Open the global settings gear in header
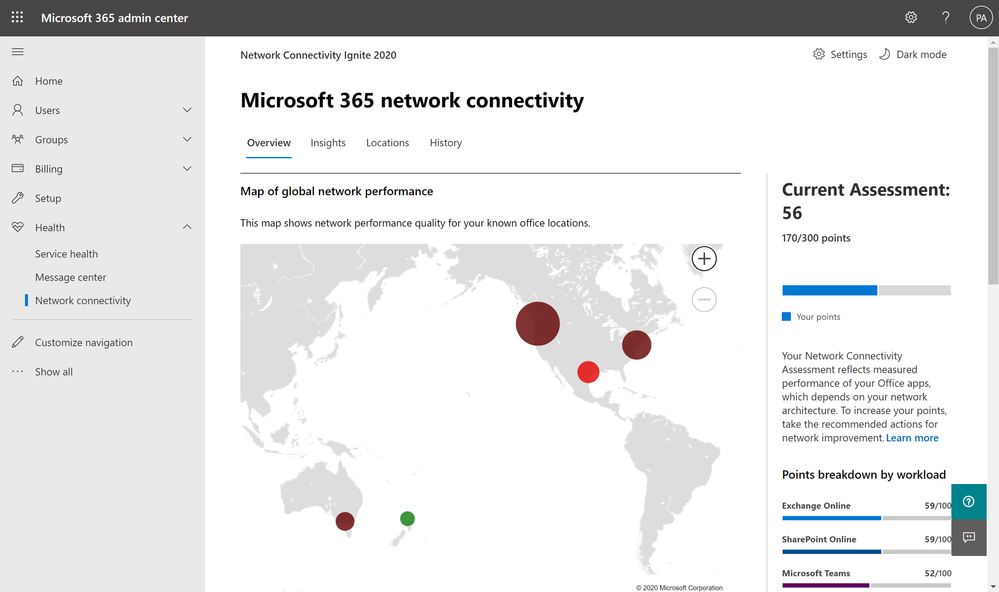Screen dimensions: 999x592 [911, 17]
